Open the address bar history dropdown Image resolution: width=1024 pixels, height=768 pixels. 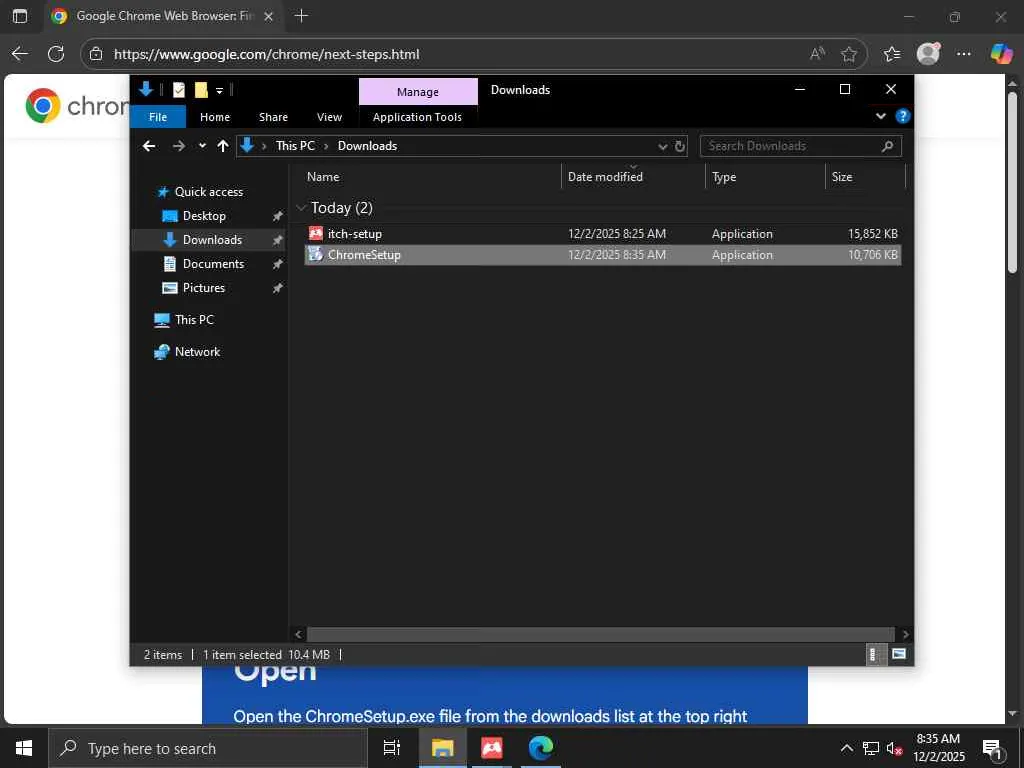point(663,146)
